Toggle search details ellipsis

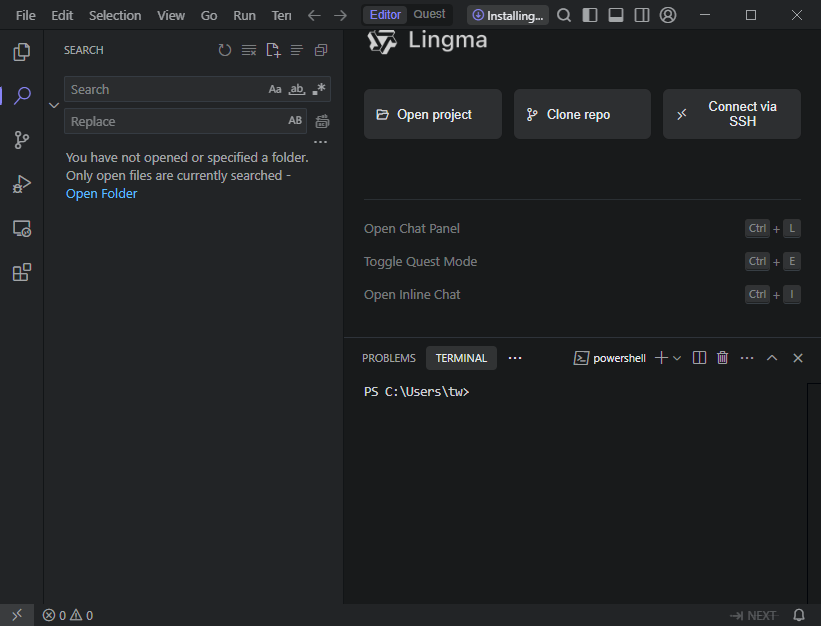(x=320, y=142)
